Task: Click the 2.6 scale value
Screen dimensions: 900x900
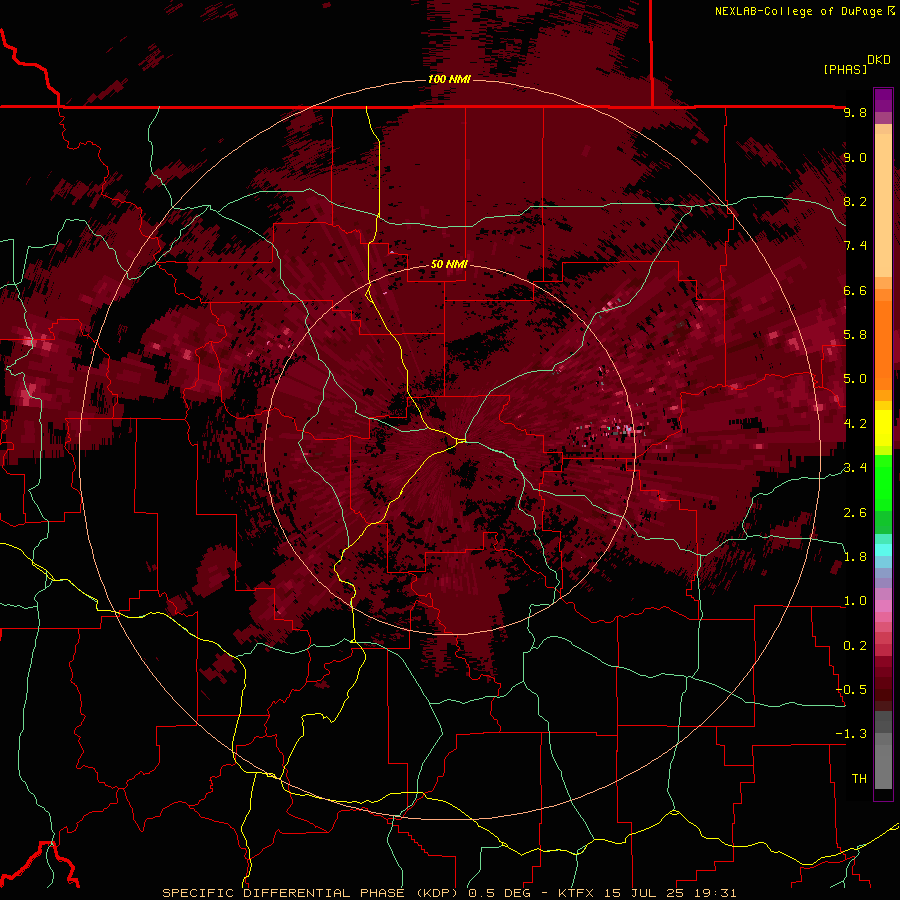Action: pyautogui.click(x=855, y=513)
